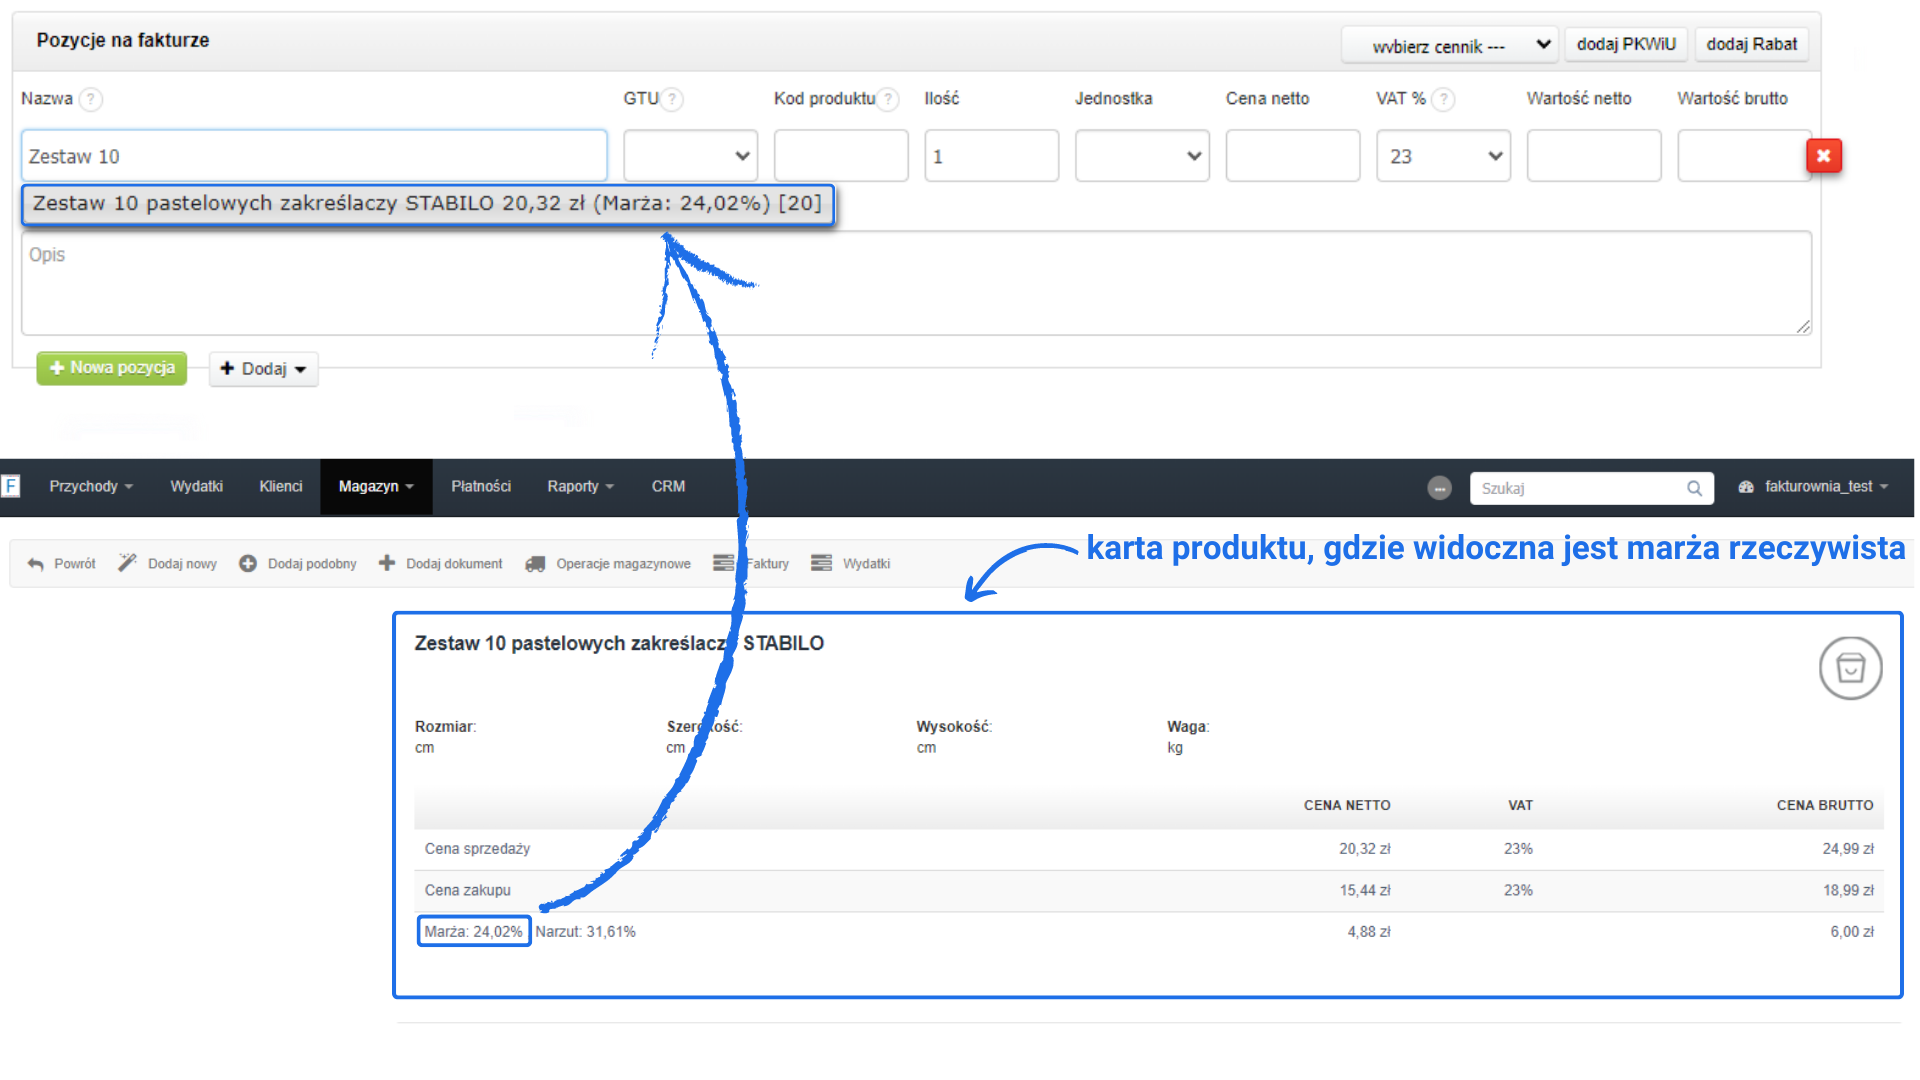The width and height of the screenshot is (1920, 1080).
Task: Click the green Nowa pozycja button
Action: coord(112,368)
